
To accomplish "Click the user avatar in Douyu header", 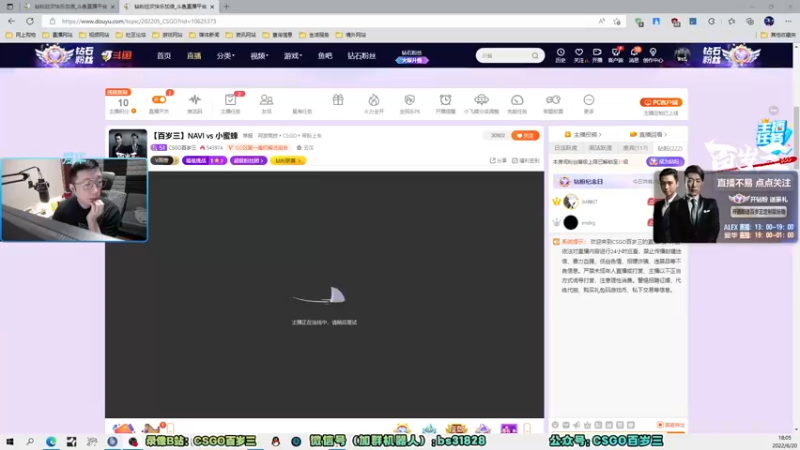I will click(682, 55).
